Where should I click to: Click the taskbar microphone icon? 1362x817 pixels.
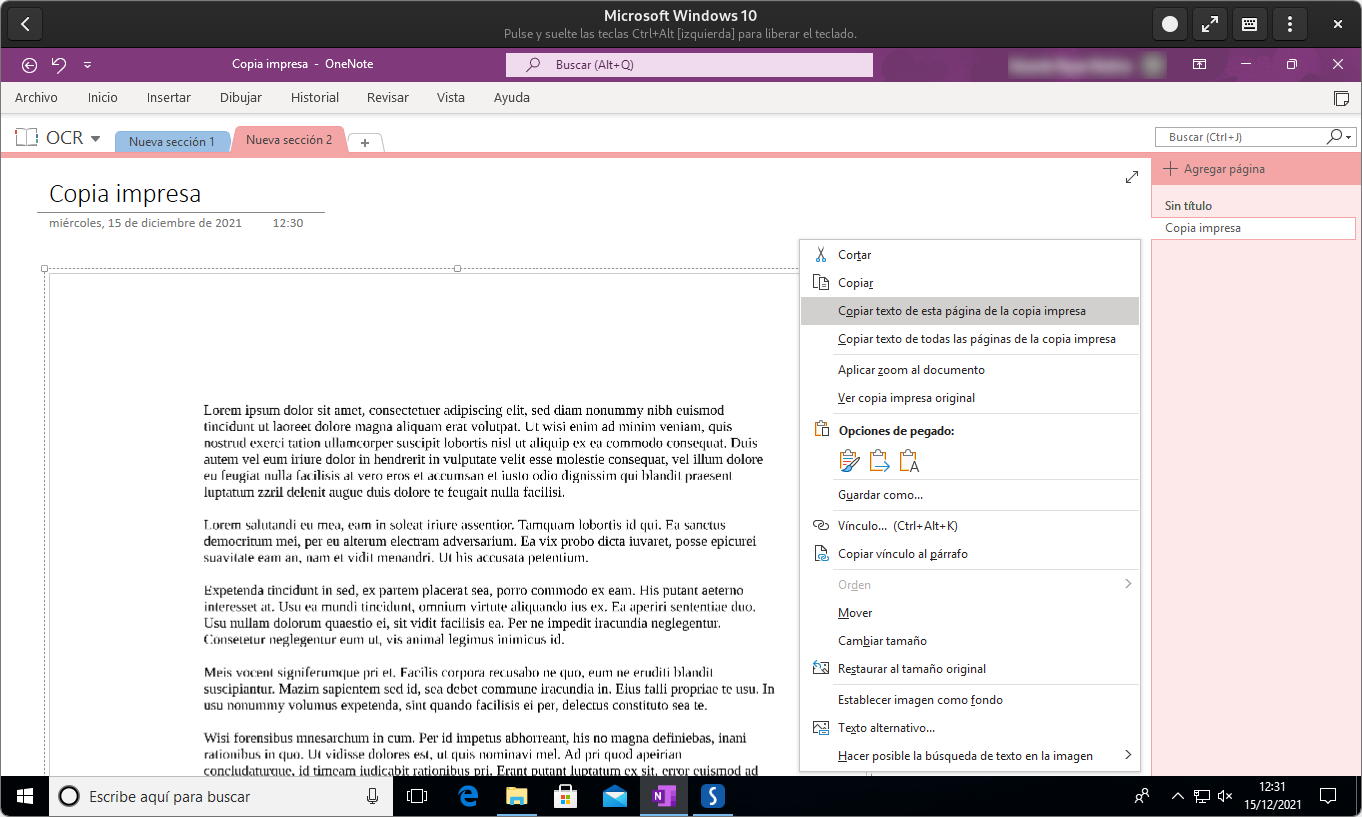[373, 797]
